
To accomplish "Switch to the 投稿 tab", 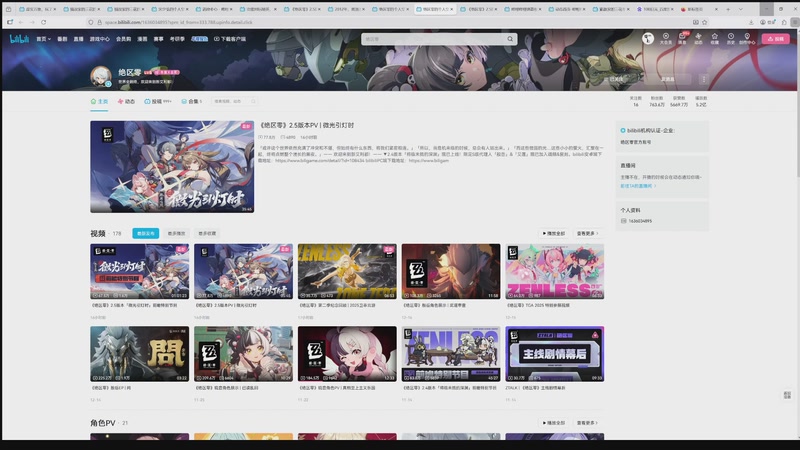I will [158, 102].
